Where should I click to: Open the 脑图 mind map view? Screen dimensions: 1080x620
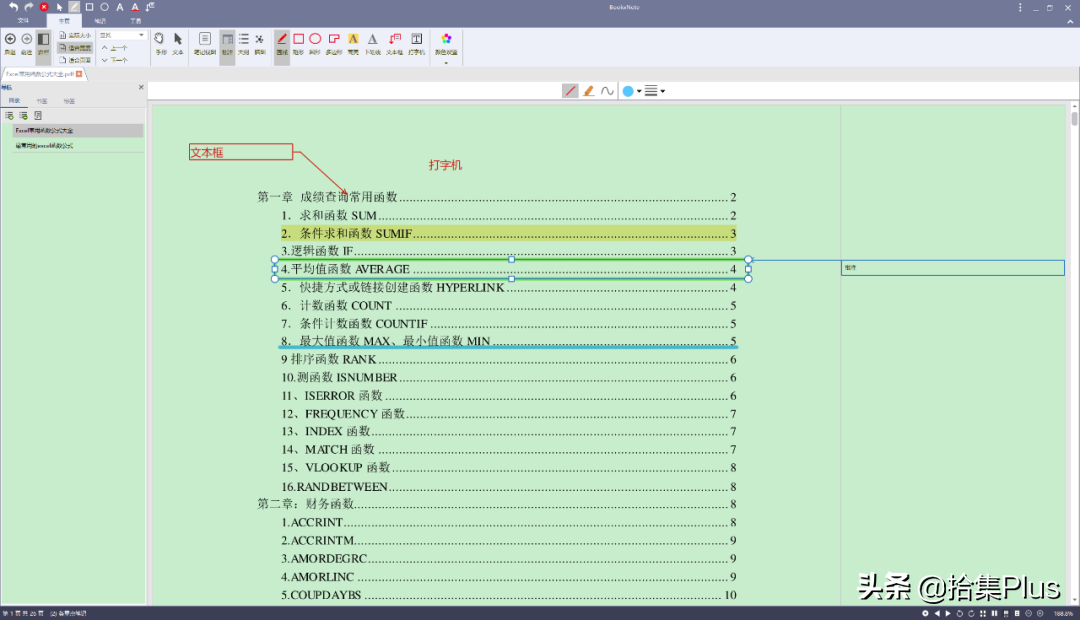260,43
